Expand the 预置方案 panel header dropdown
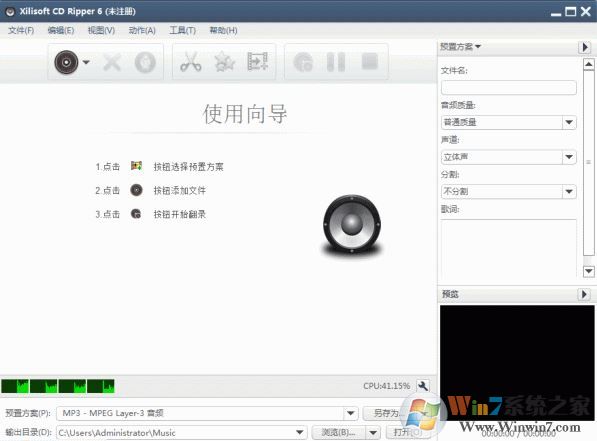Viewport: 597px width, 441px height. [x=461, y=46]
